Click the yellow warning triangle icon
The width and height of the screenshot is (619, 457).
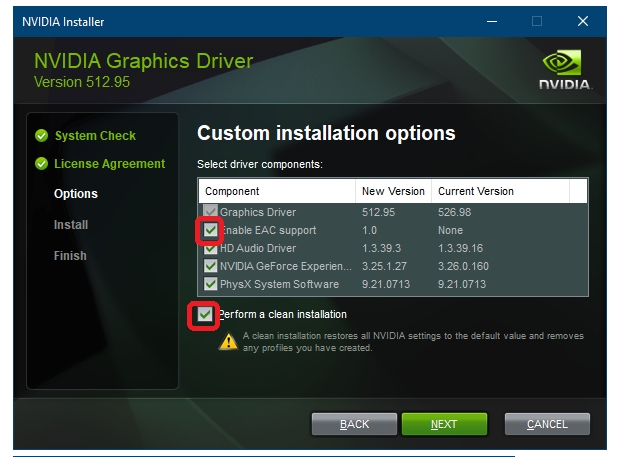pyautogui.click(x=228, y=341)
